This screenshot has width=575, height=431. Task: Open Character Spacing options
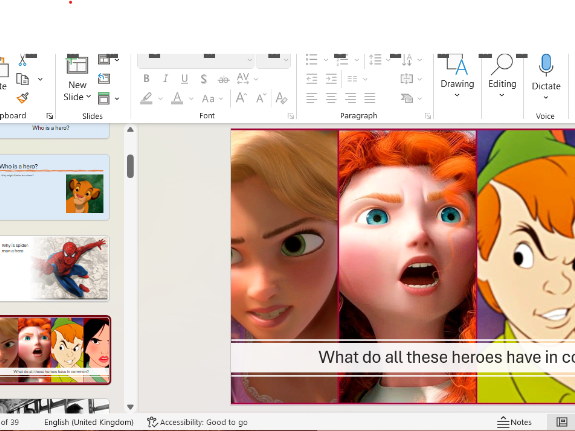247,78
